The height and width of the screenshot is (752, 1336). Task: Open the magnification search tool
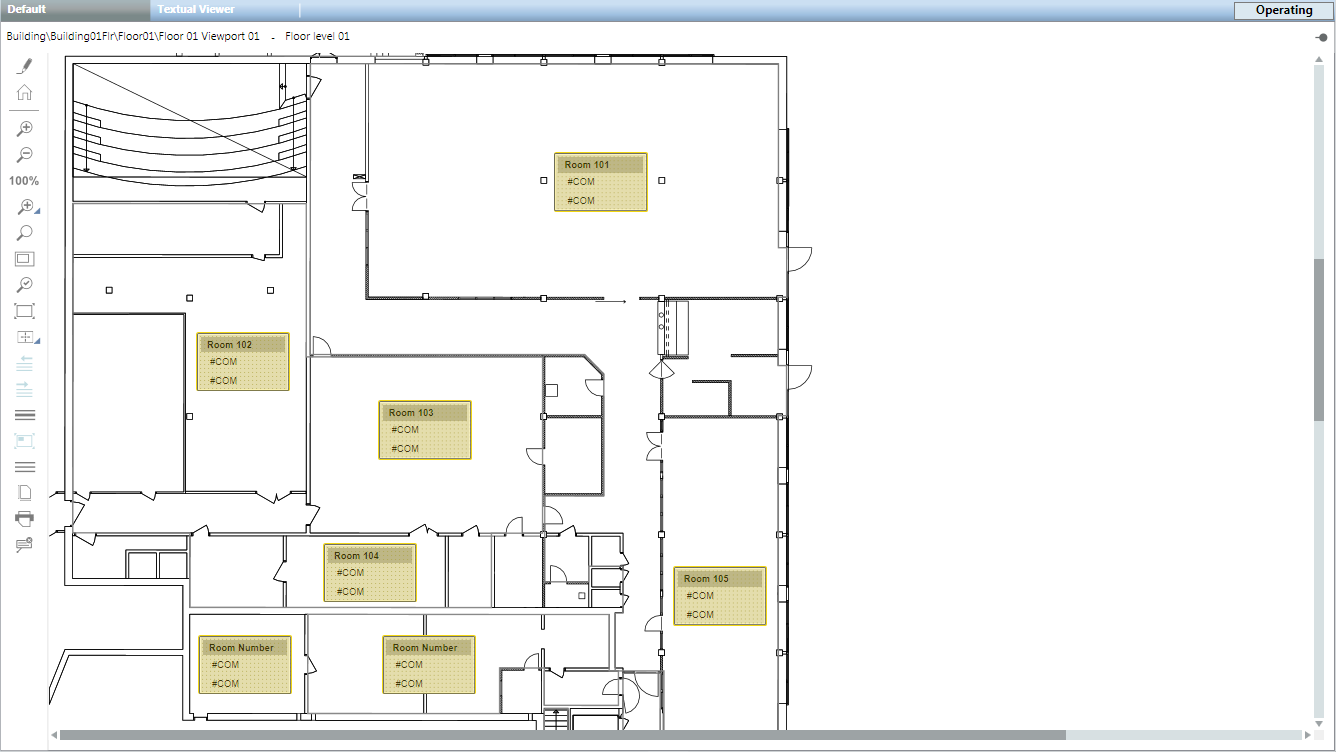(x=24, y=232)
